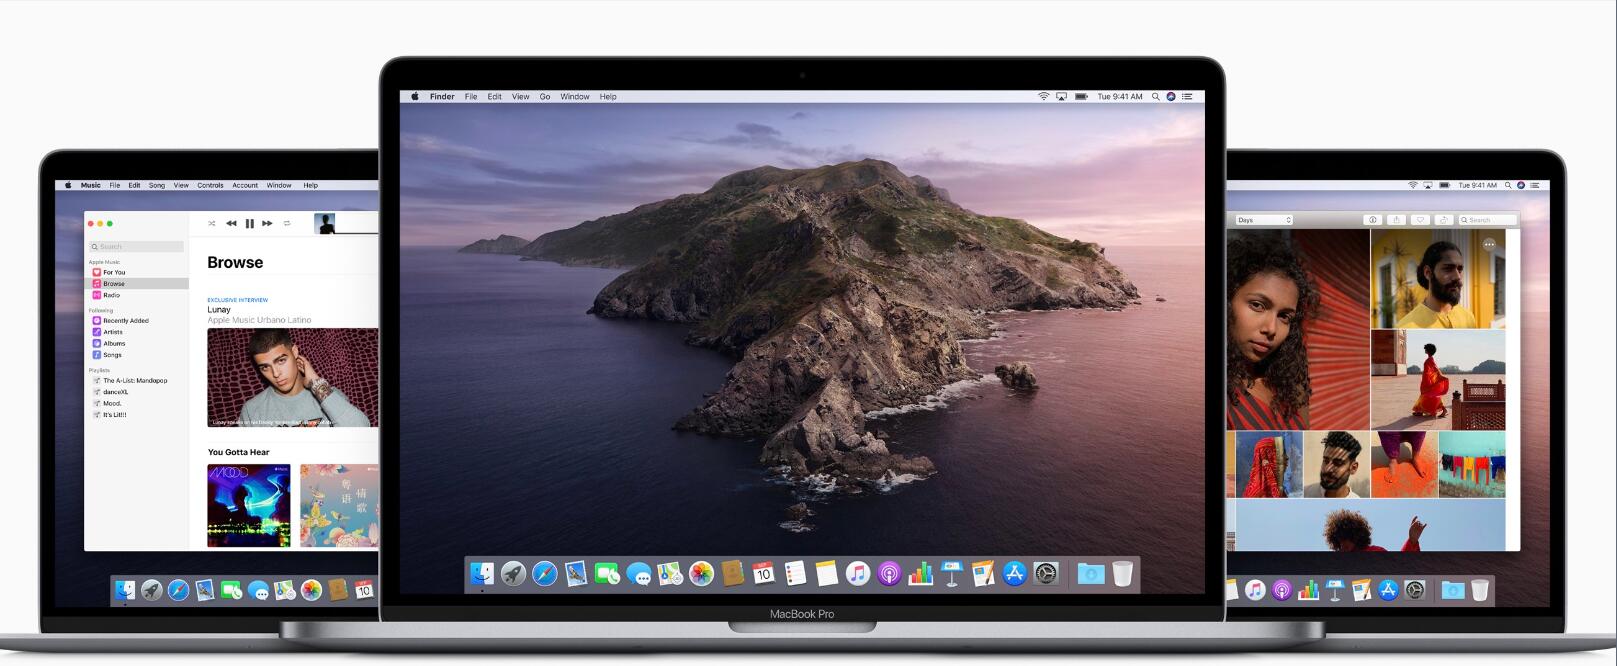Open Calendar in the center dock
The height and width of the screenshot is (666, 1617).
tap(763, 574)
